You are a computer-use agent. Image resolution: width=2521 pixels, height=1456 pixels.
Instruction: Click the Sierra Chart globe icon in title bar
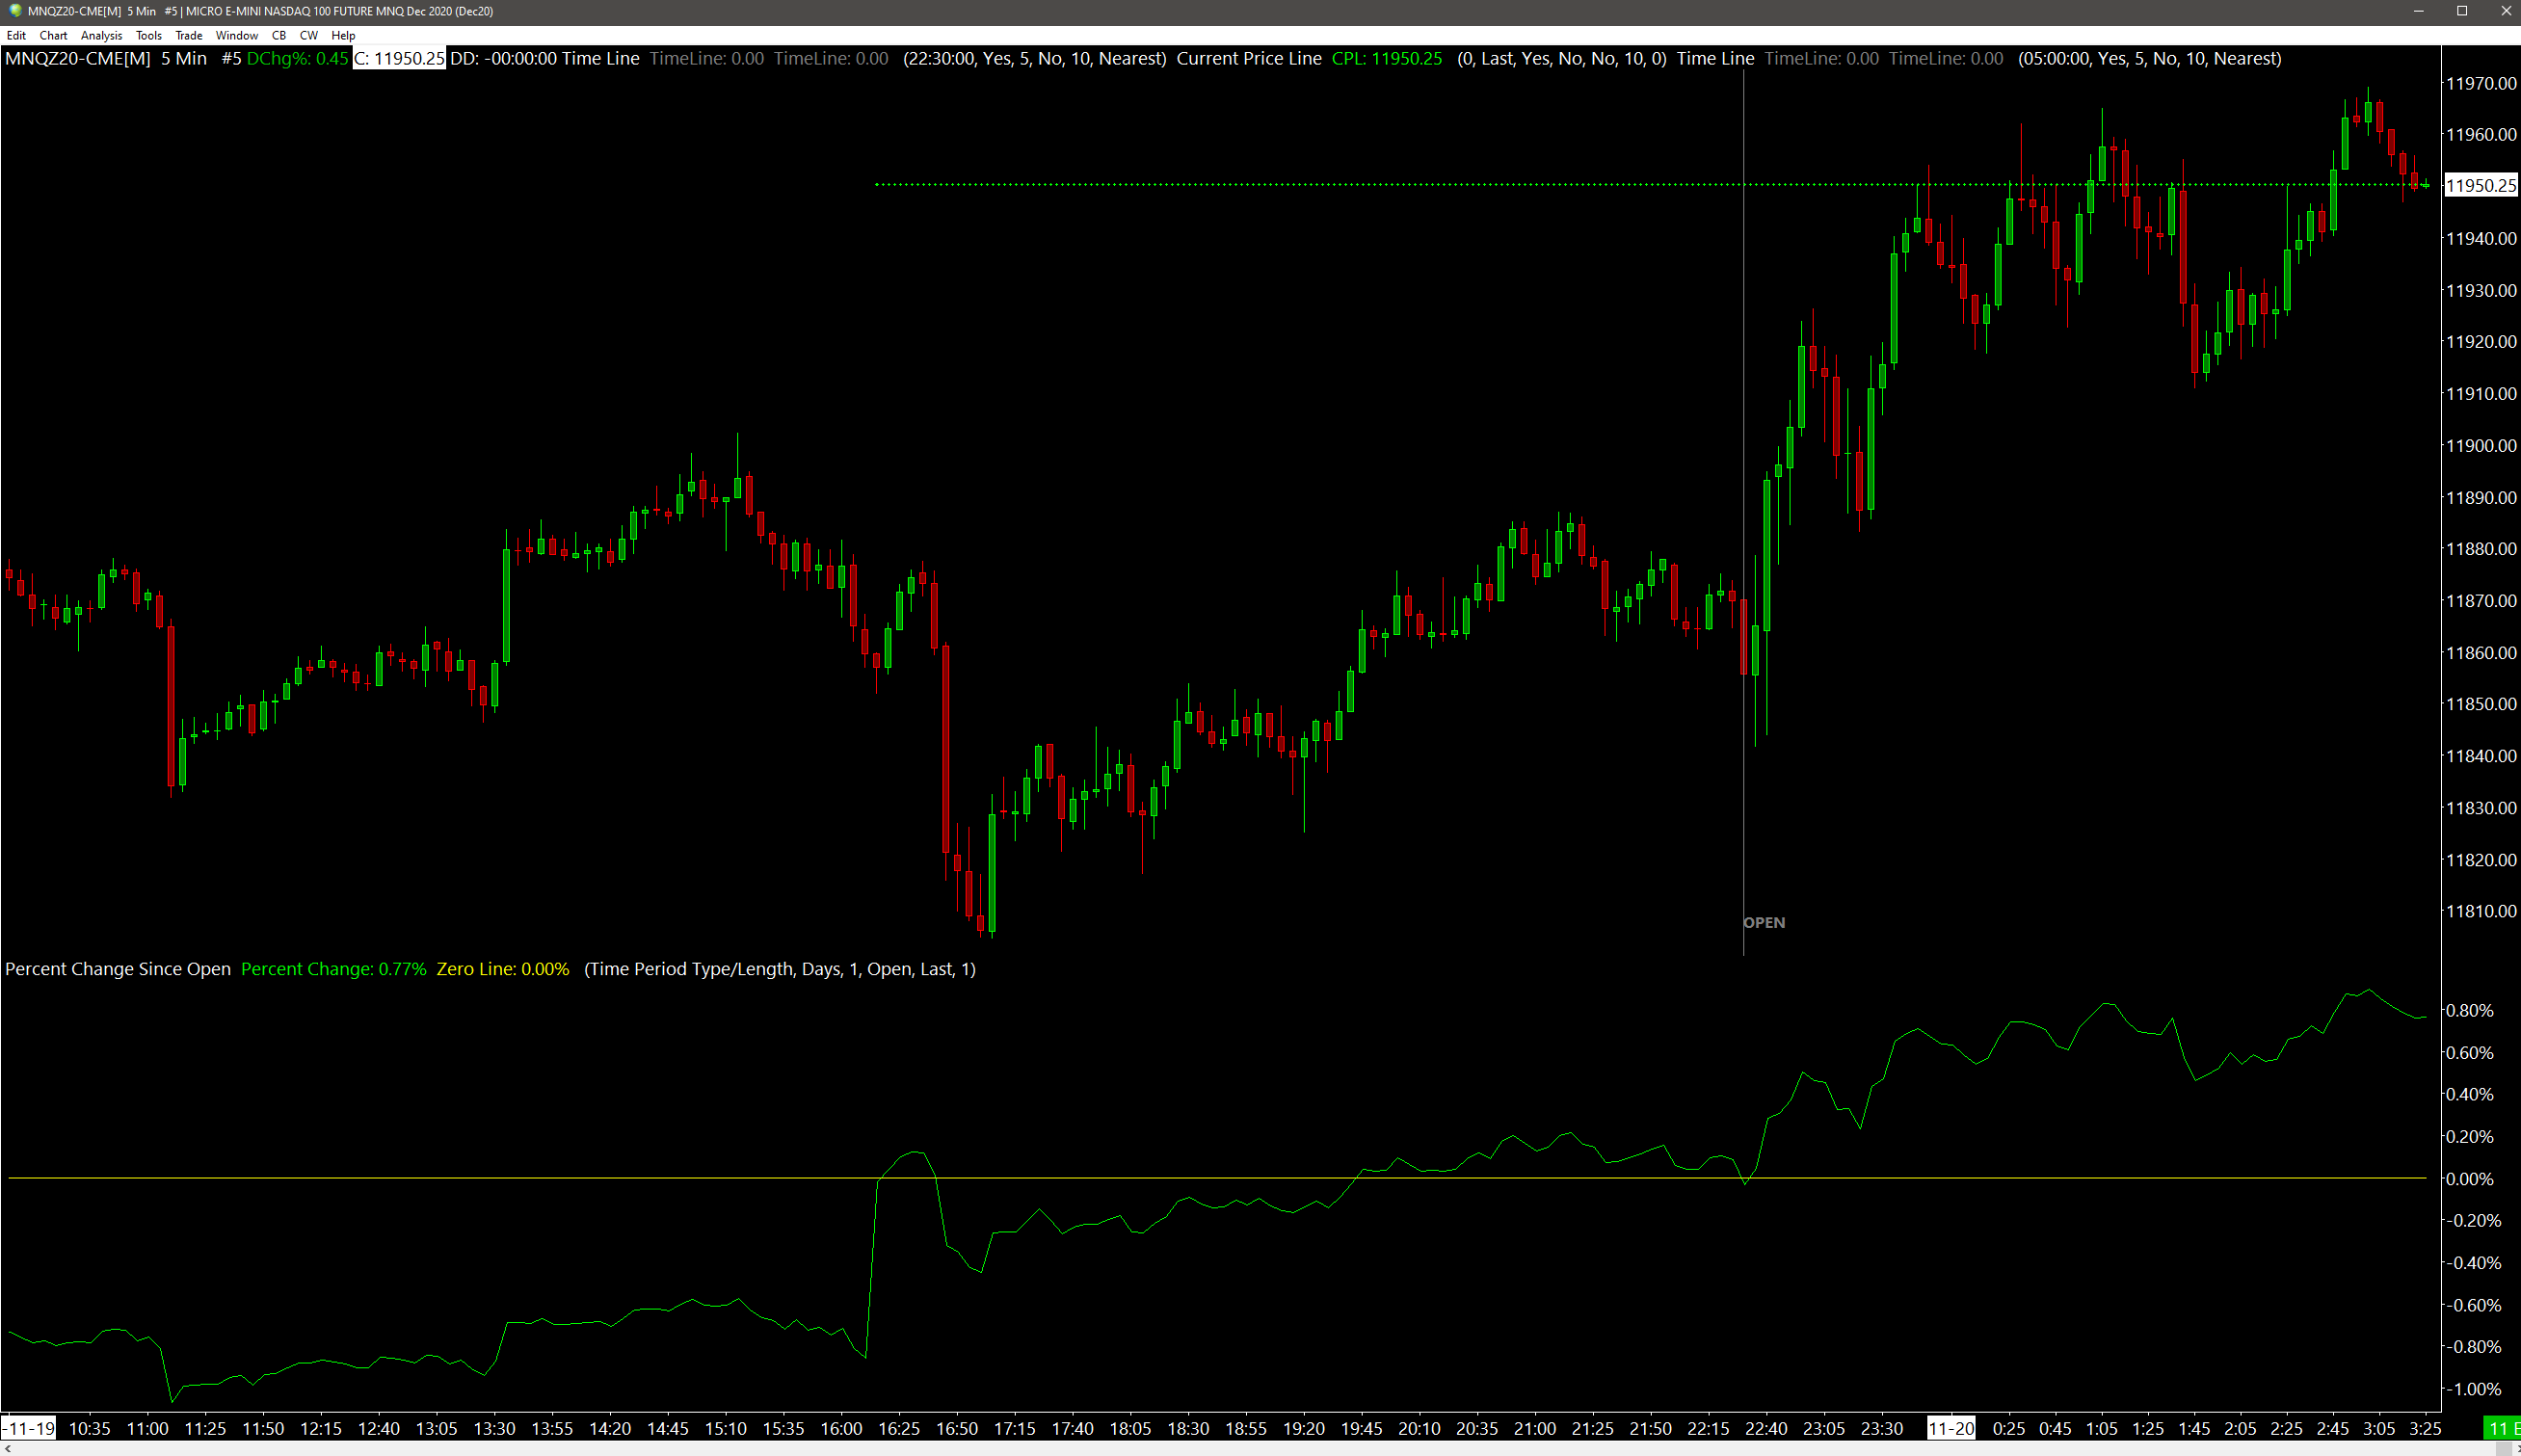[15, 11]
